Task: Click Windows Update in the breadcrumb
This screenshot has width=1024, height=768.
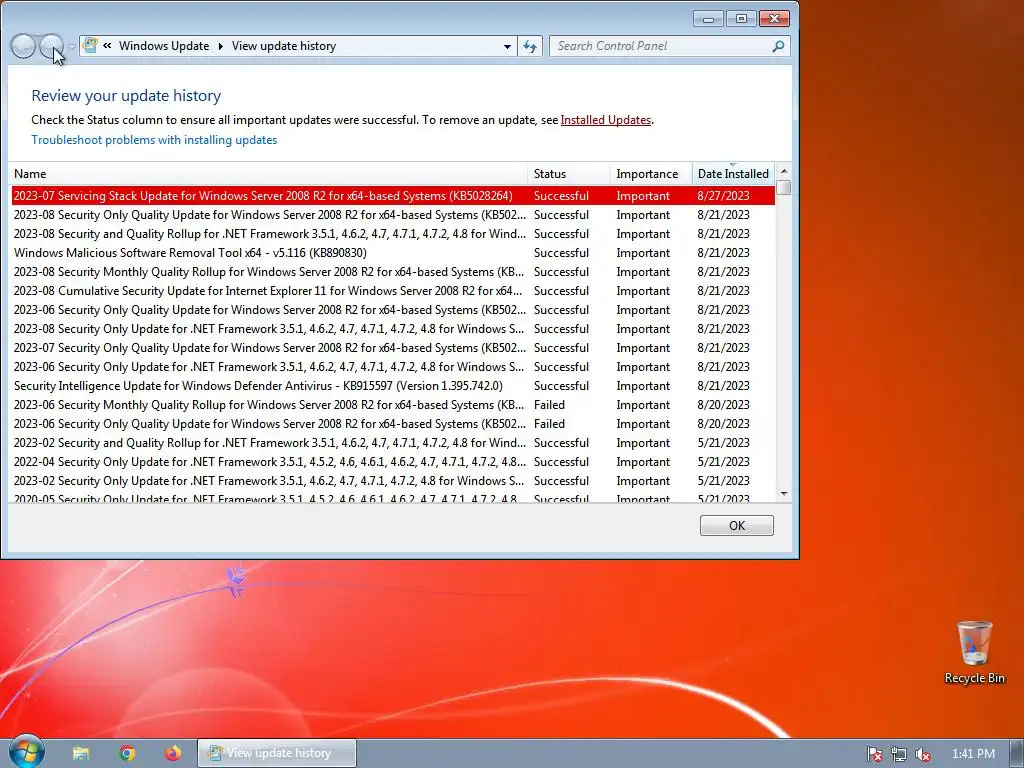Action: point(164,46)
